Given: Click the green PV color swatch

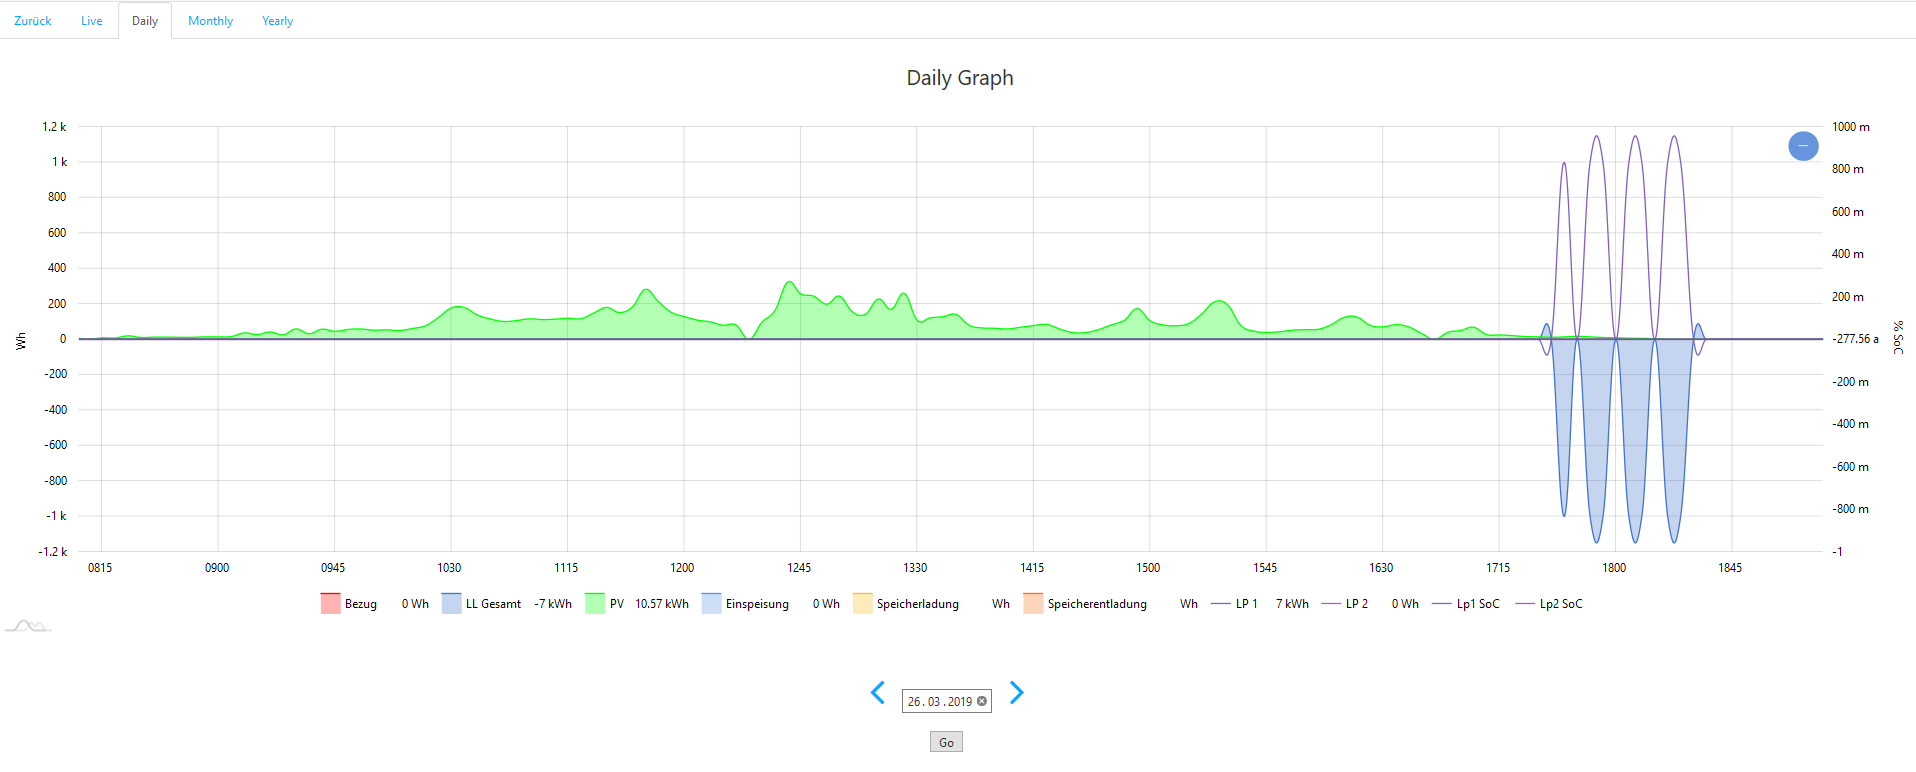Looking at the screenshot, I should click(595, 604).
